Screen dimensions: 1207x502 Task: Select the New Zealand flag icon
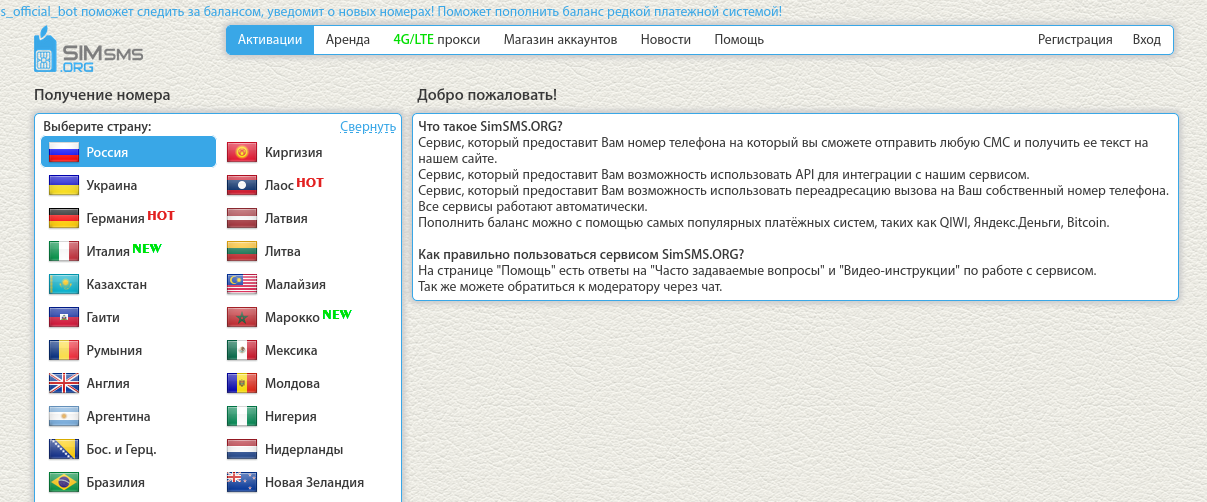coord(243,482)
